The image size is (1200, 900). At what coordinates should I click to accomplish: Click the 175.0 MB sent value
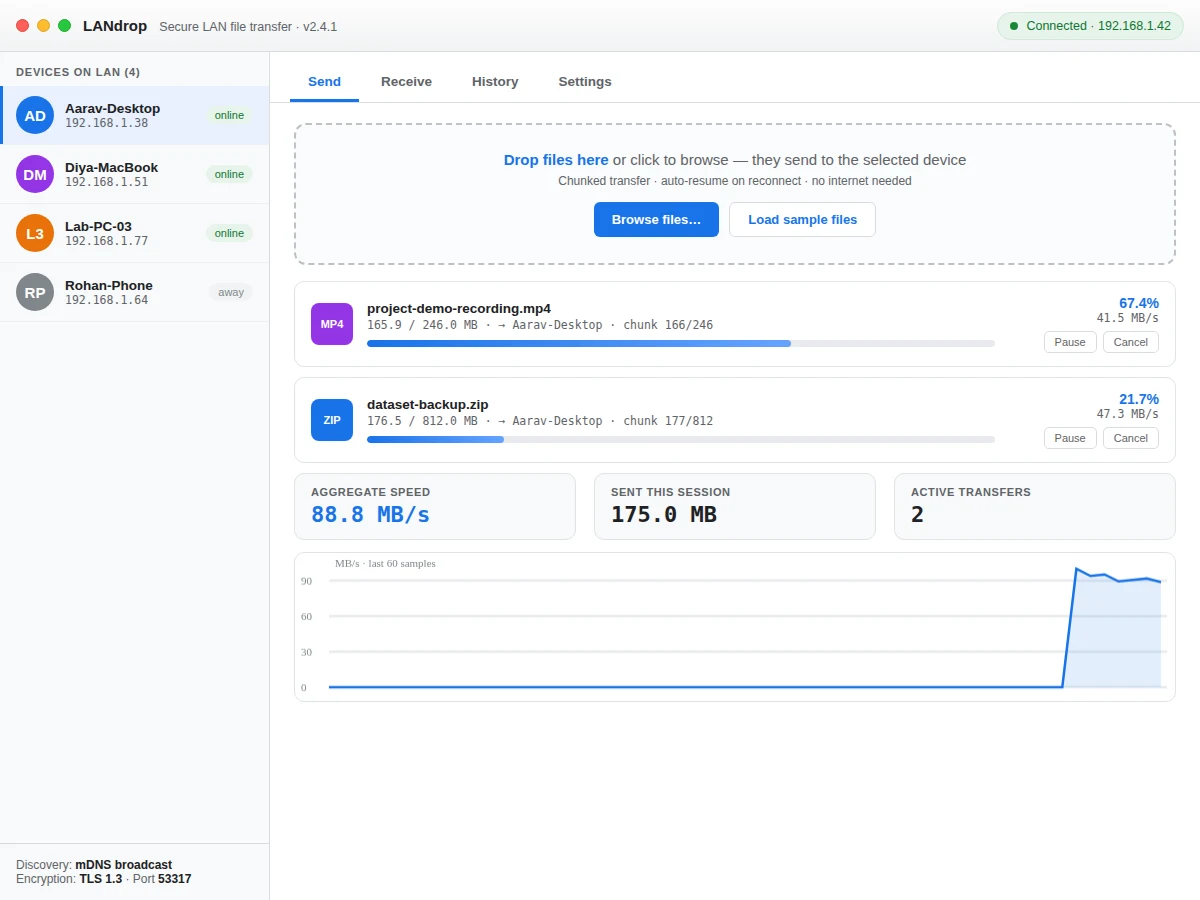point(664,515)
